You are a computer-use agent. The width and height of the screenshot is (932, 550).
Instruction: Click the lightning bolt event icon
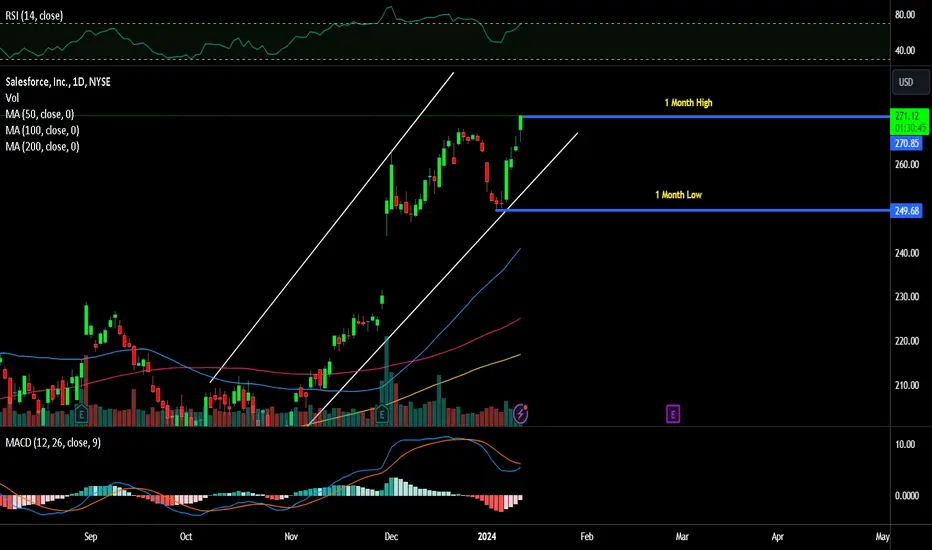point(520,413)
